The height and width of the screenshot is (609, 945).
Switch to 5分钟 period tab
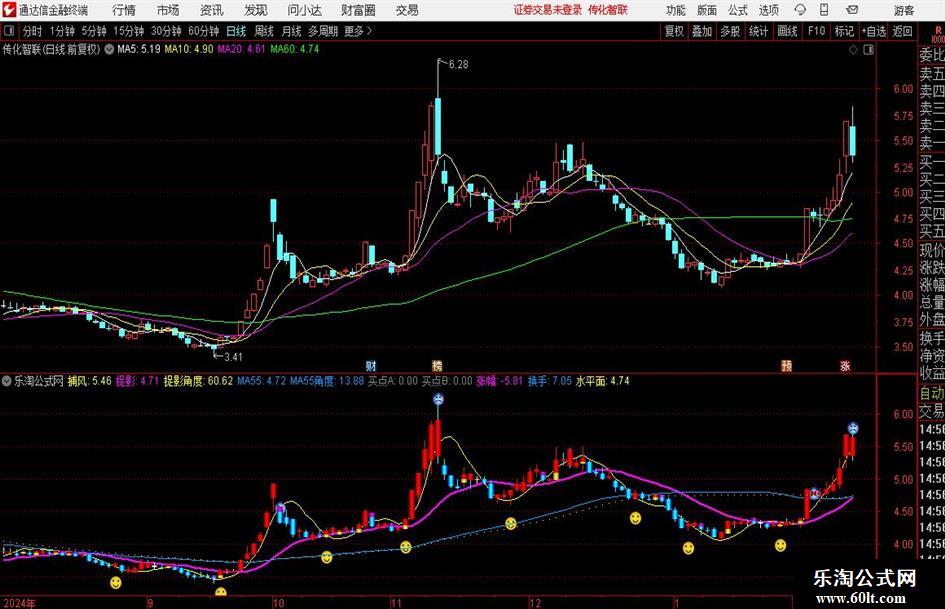tap(94, 31)
